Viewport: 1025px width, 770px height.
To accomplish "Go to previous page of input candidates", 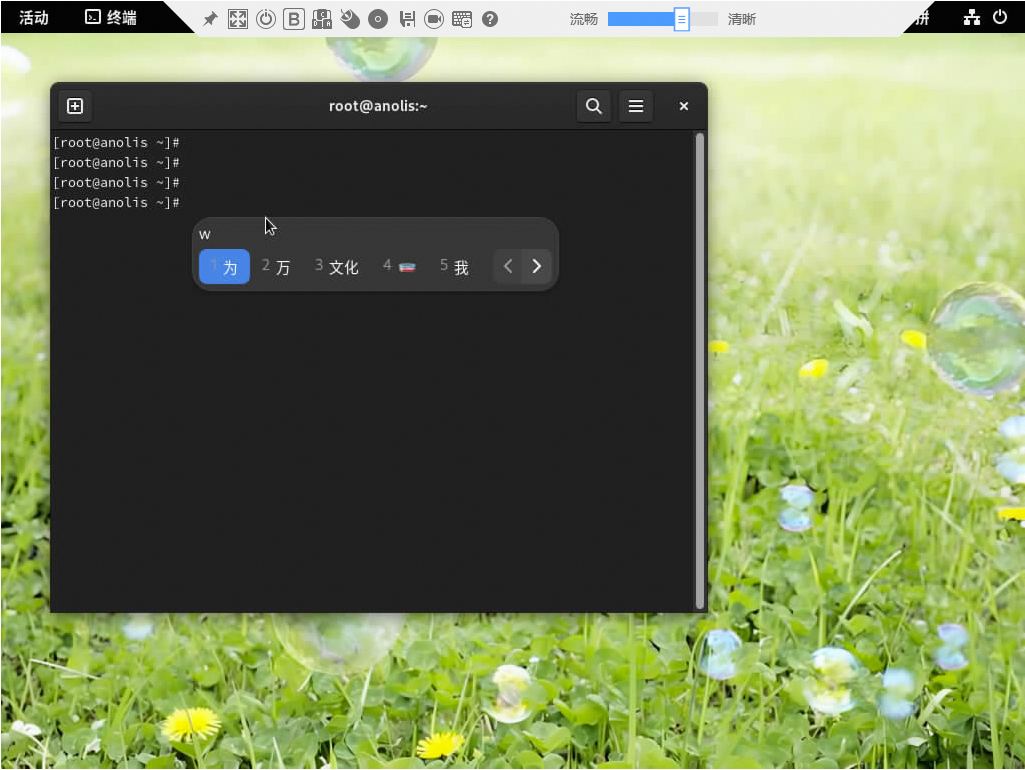I will pyautogui.click(x=508, y=267).
